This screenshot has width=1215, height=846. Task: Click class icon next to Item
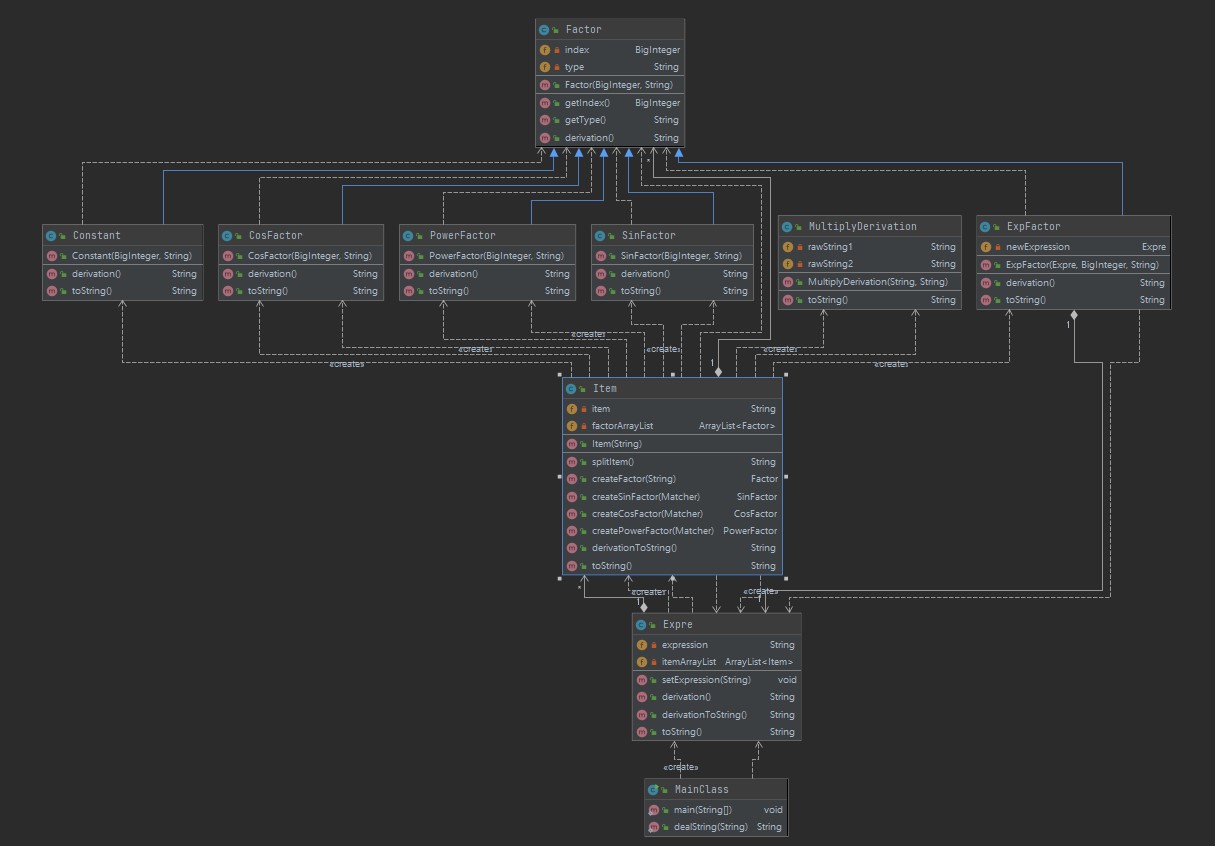click(x=571, y=389)
